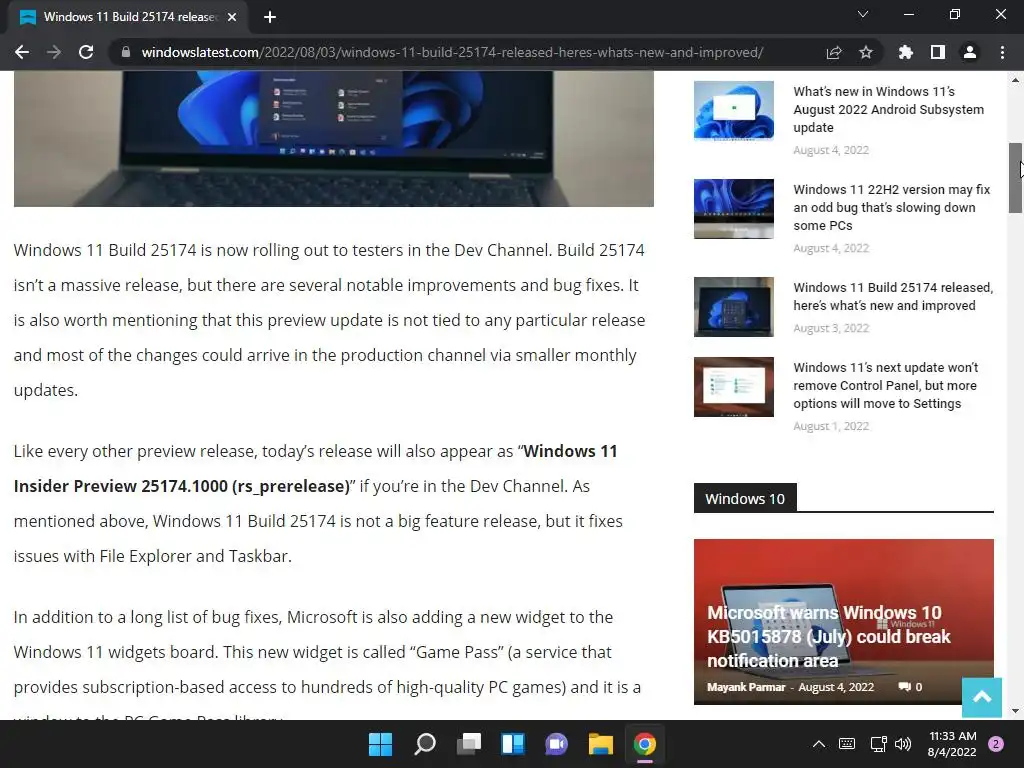Open the Teams Chat taskbar icon

[556, 744]
